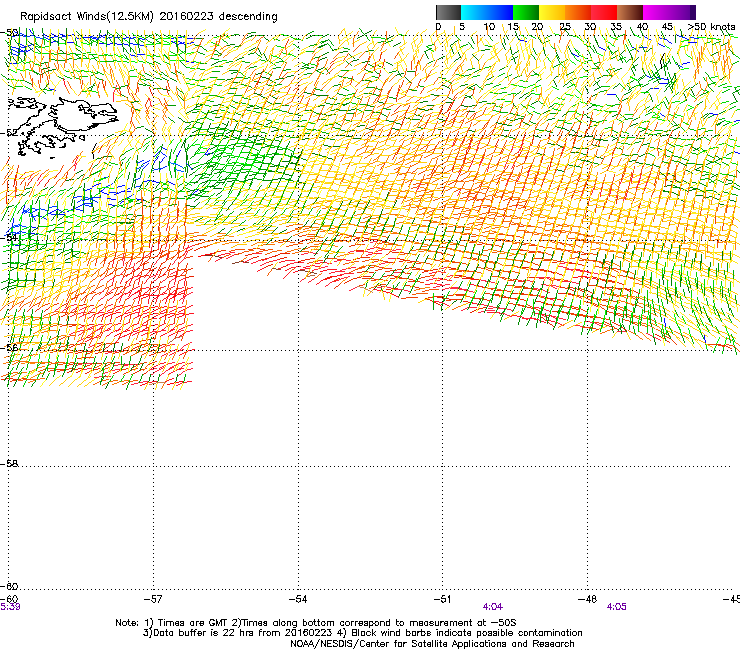Click the -57 longitude axis label
Screen dimensions: 740x650
pos(153,599)
